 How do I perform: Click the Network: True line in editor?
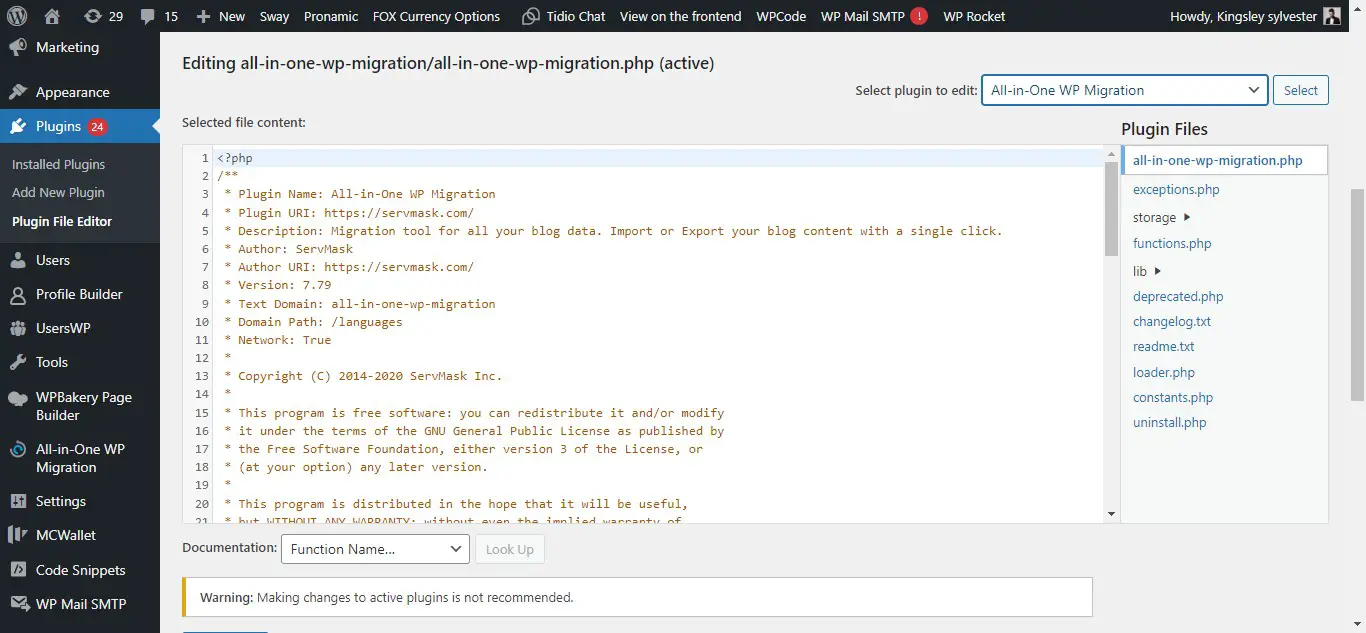tap(278, 340)
